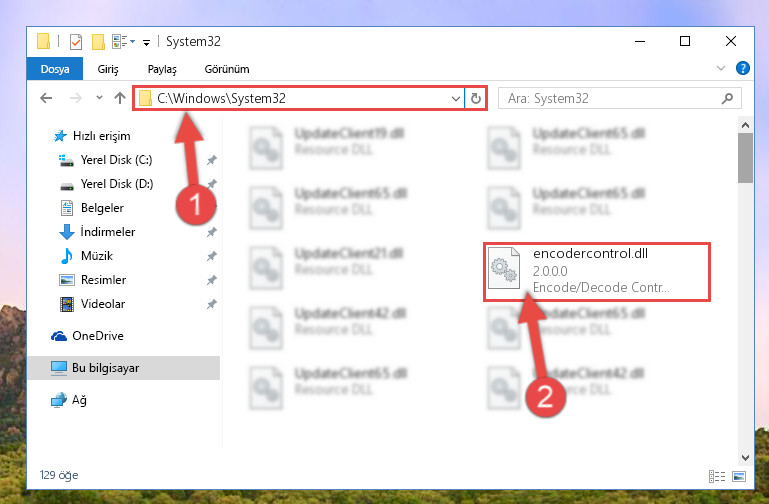This screenshot has height=504, width=769.
Task: Customize Quick Access Toolbar dropdown
Action: pos(146,43)
